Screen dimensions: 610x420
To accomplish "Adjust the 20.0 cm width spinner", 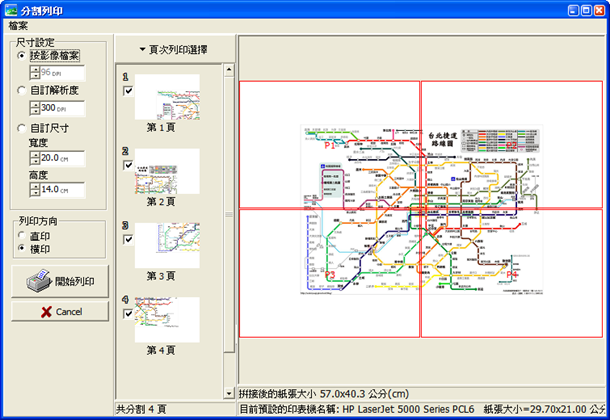I will (x=35, y=158).
